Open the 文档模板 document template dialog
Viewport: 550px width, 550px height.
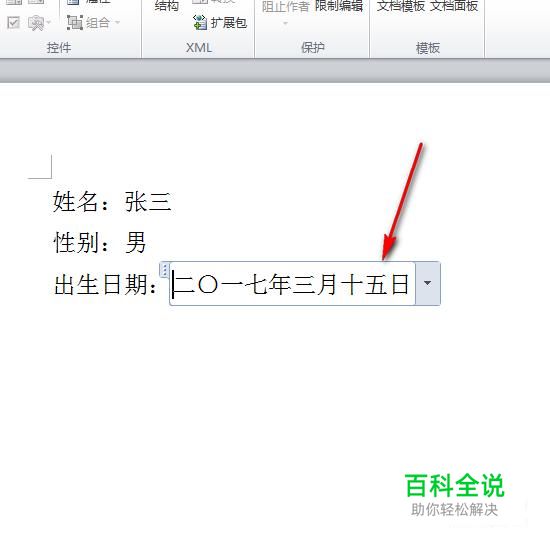click(x=401, y=6)
